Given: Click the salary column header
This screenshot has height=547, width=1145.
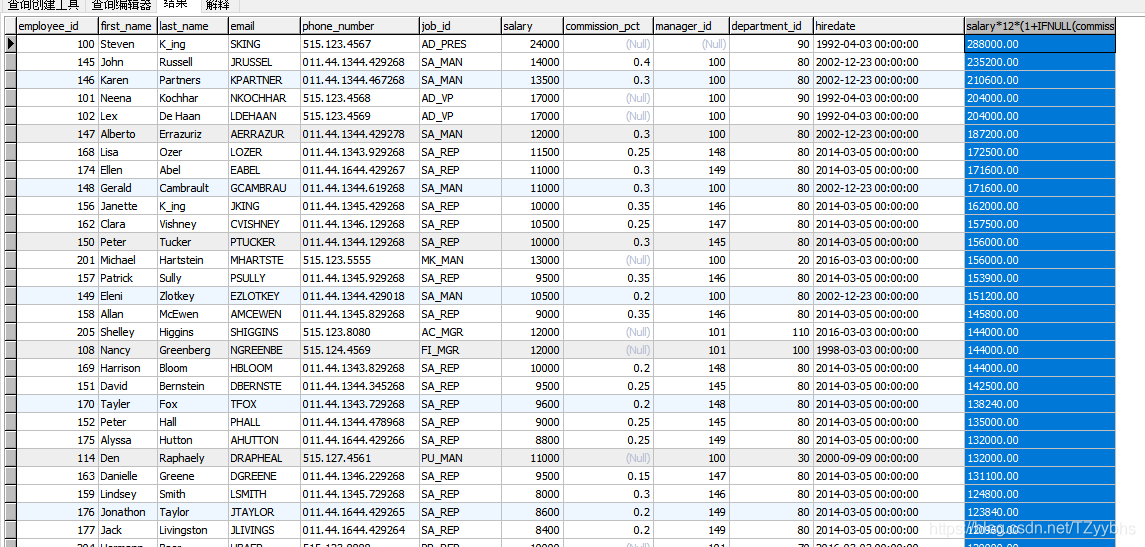Looking at the screenshot, I should tap(532, 26).
